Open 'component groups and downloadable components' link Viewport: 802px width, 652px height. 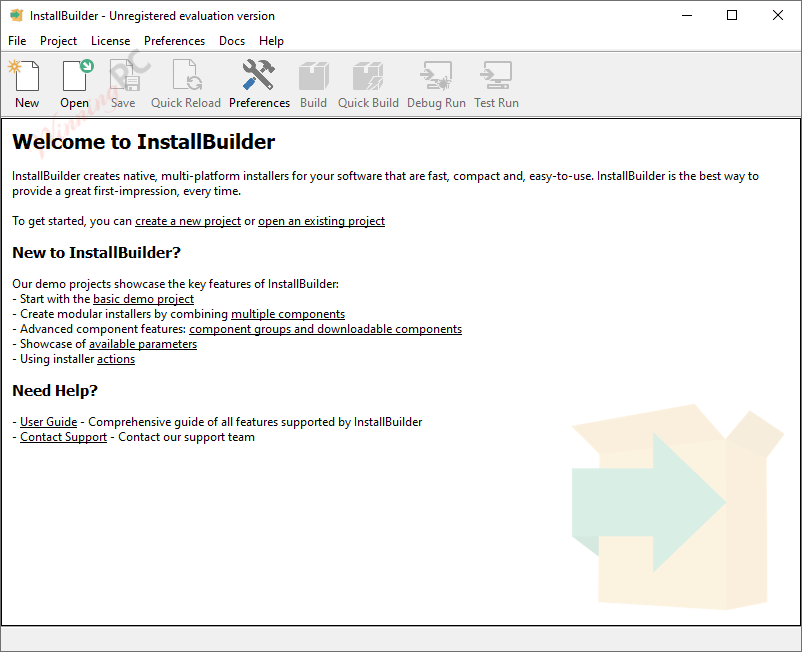(x=325, y=329)
